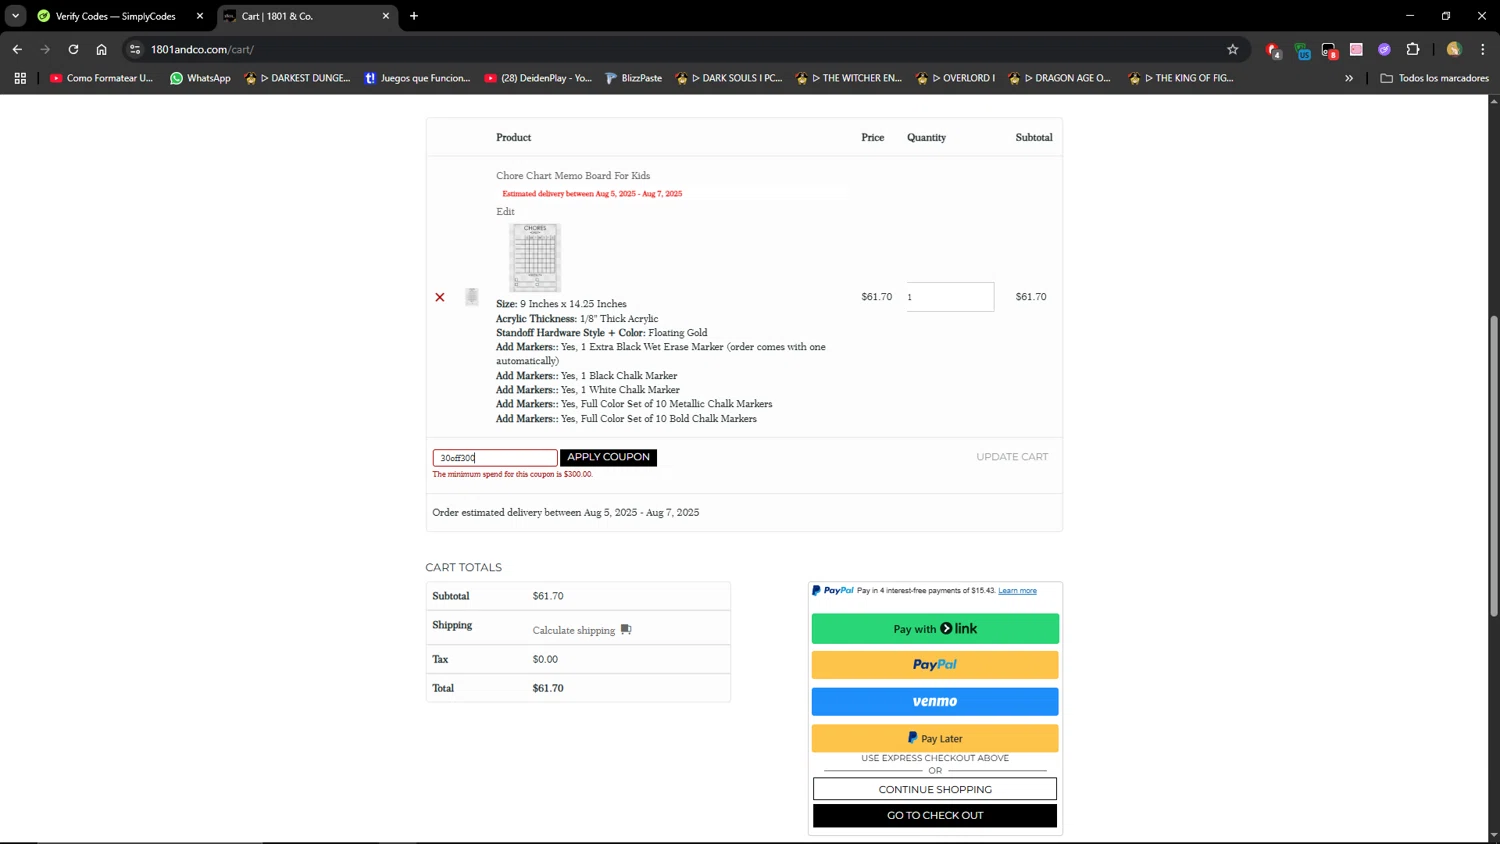The image size is (1500, 844).
Task: Click UPDATE CART button
Action: click(1012, 457)
